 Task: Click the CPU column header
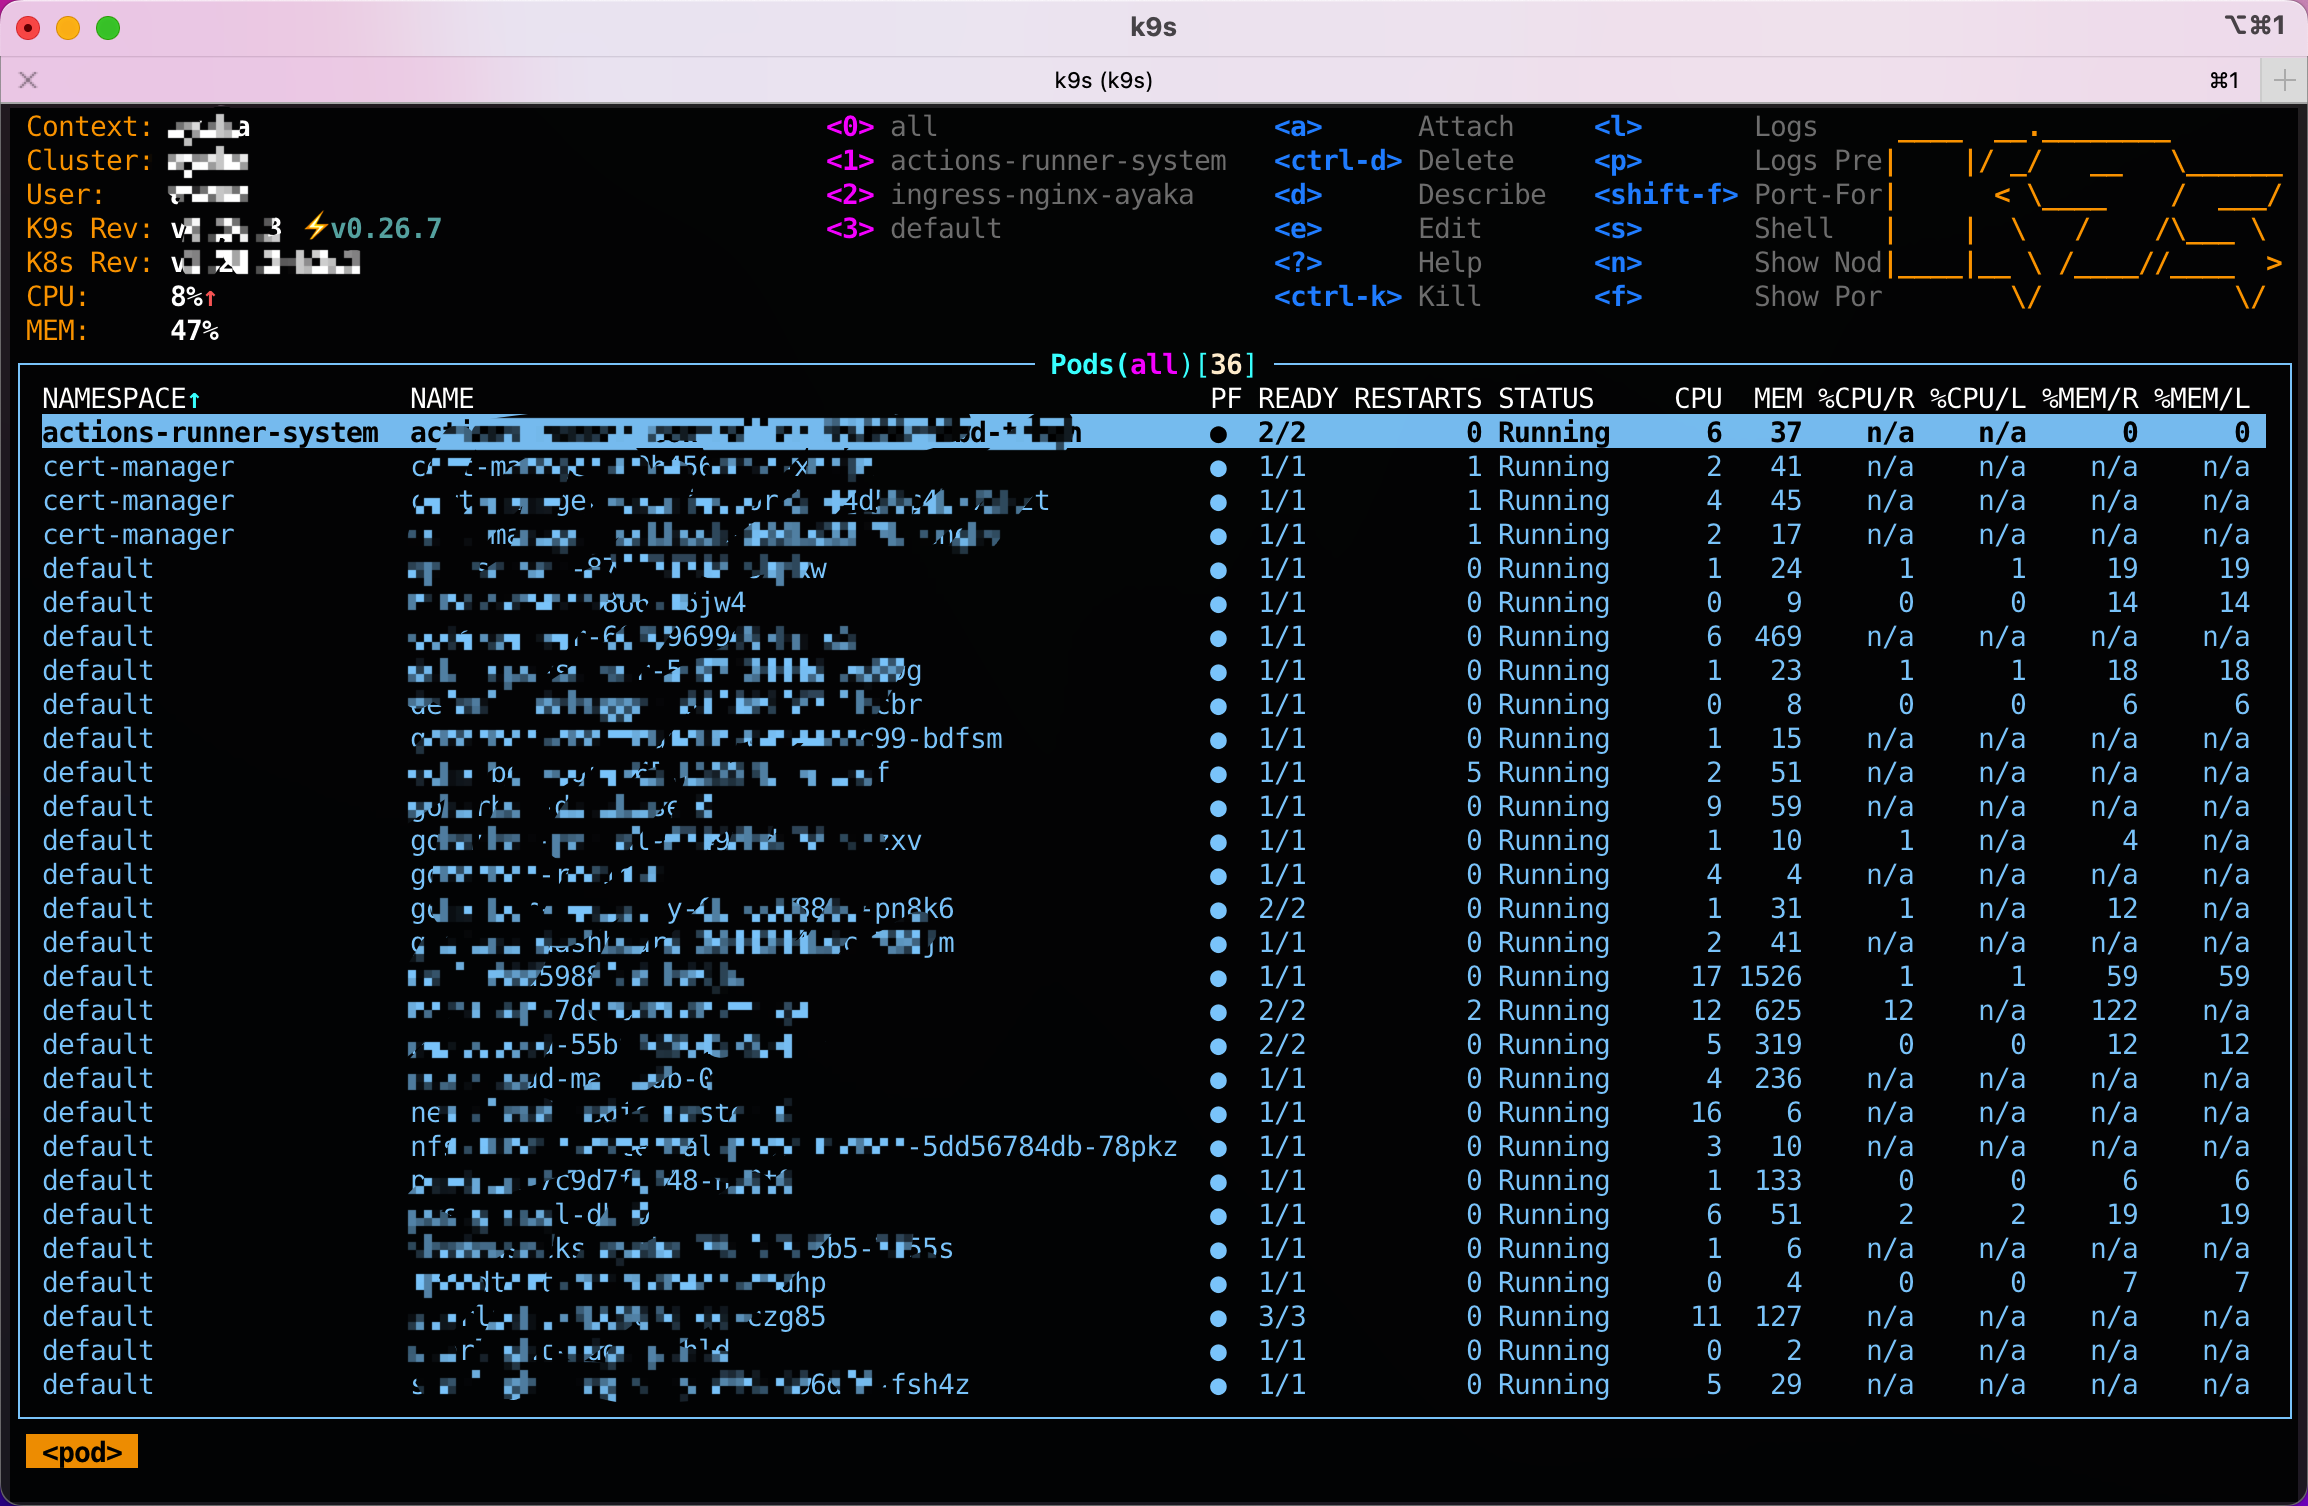pos(1698,399)
